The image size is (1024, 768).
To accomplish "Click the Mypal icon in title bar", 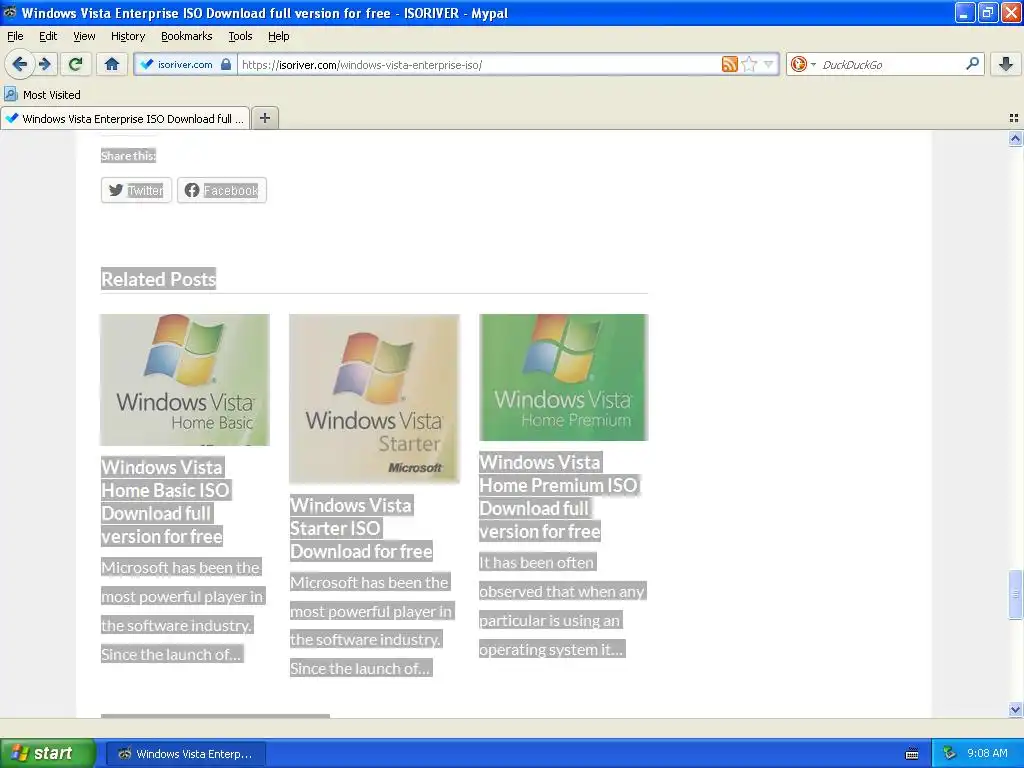I will 10,12.
